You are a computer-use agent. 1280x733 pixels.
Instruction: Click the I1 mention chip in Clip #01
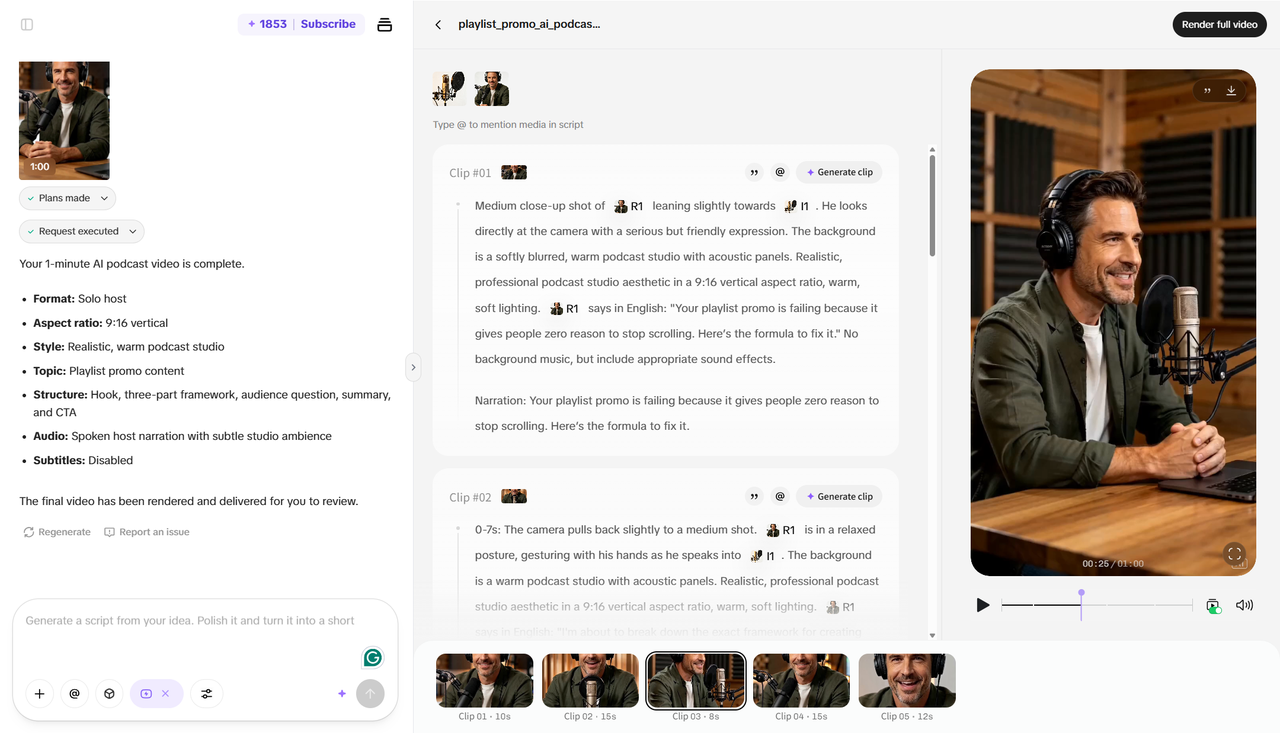point(797,206)
